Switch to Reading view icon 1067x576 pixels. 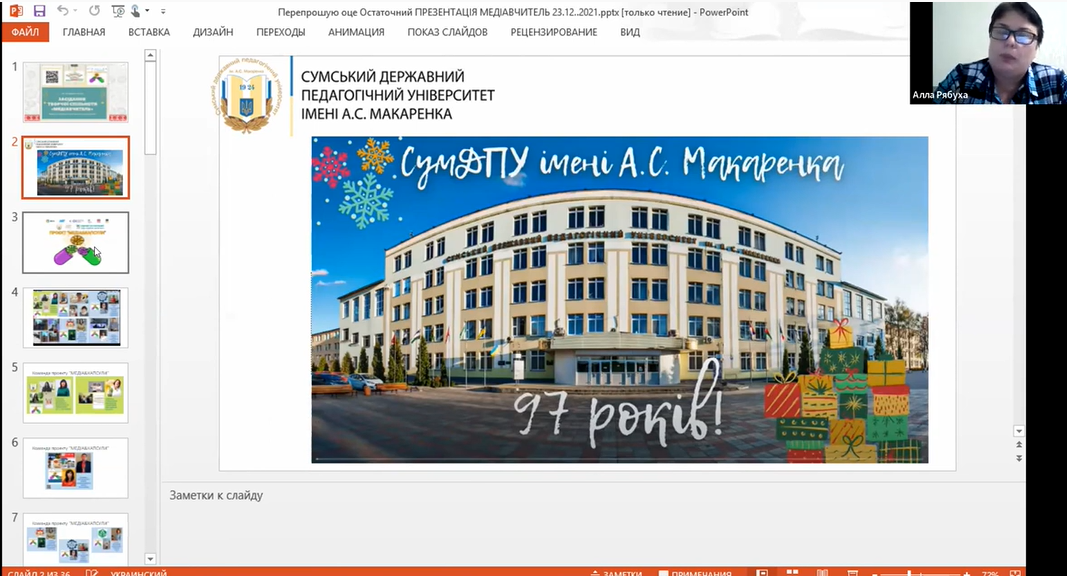[x=822, y=573]
